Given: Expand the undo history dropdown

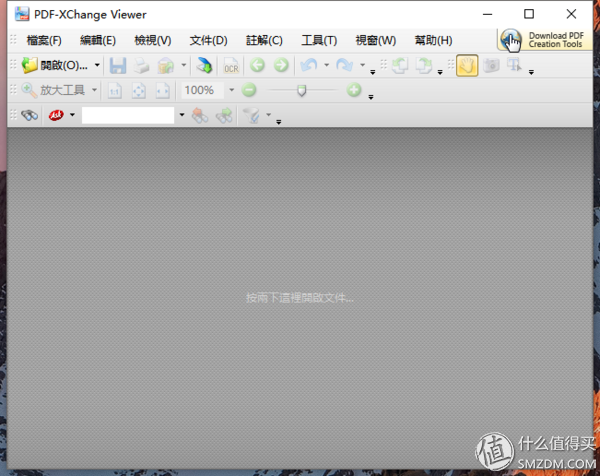Looking at the screenshot, I should pos(326,65).
